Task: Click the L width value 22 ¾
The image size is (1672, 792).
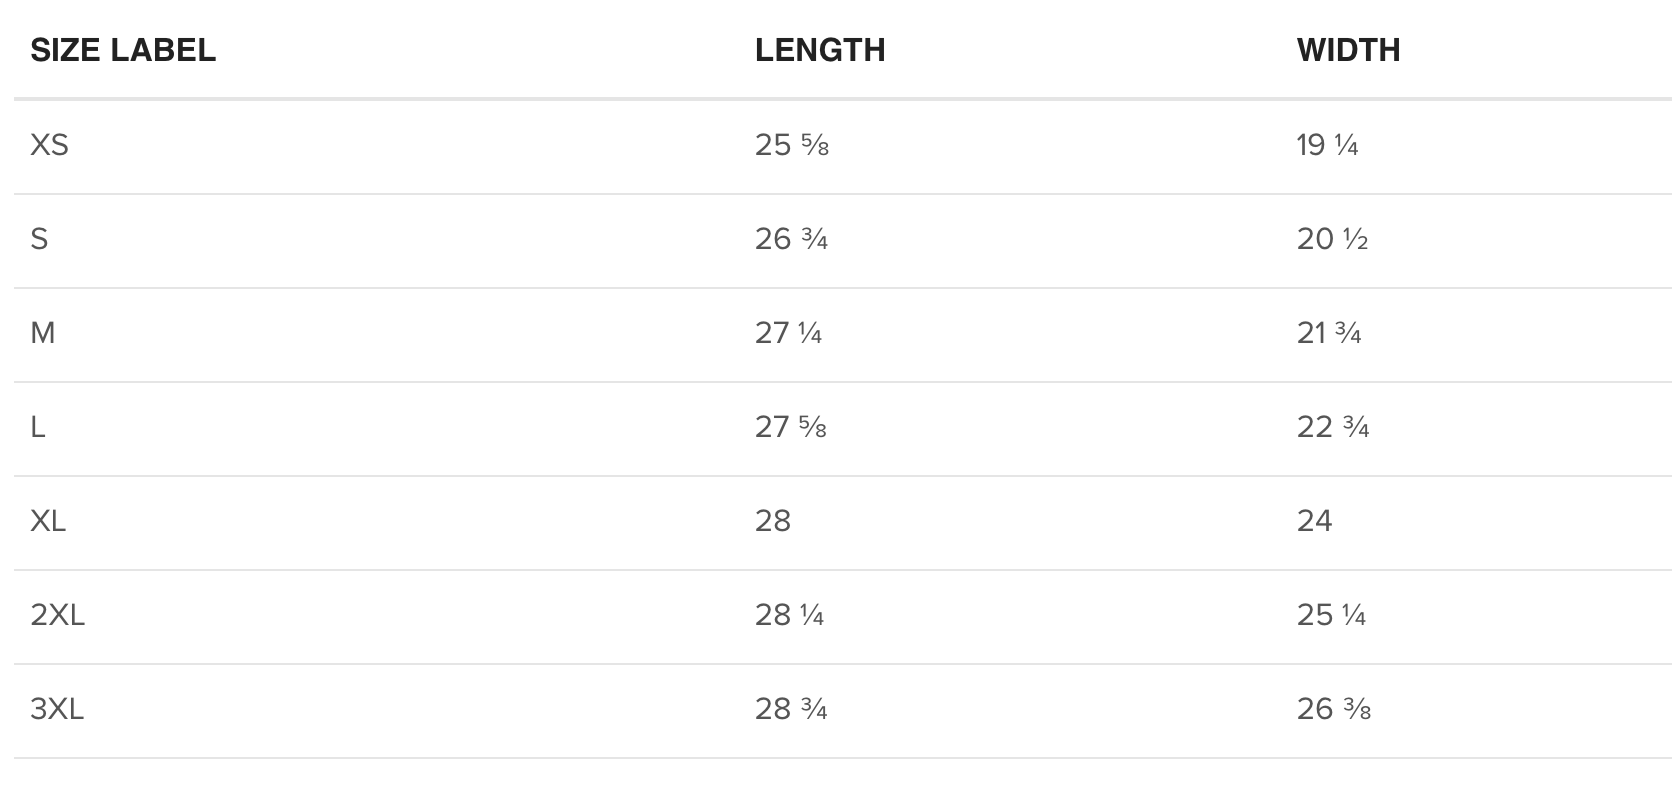Action: pos(1333,427)
